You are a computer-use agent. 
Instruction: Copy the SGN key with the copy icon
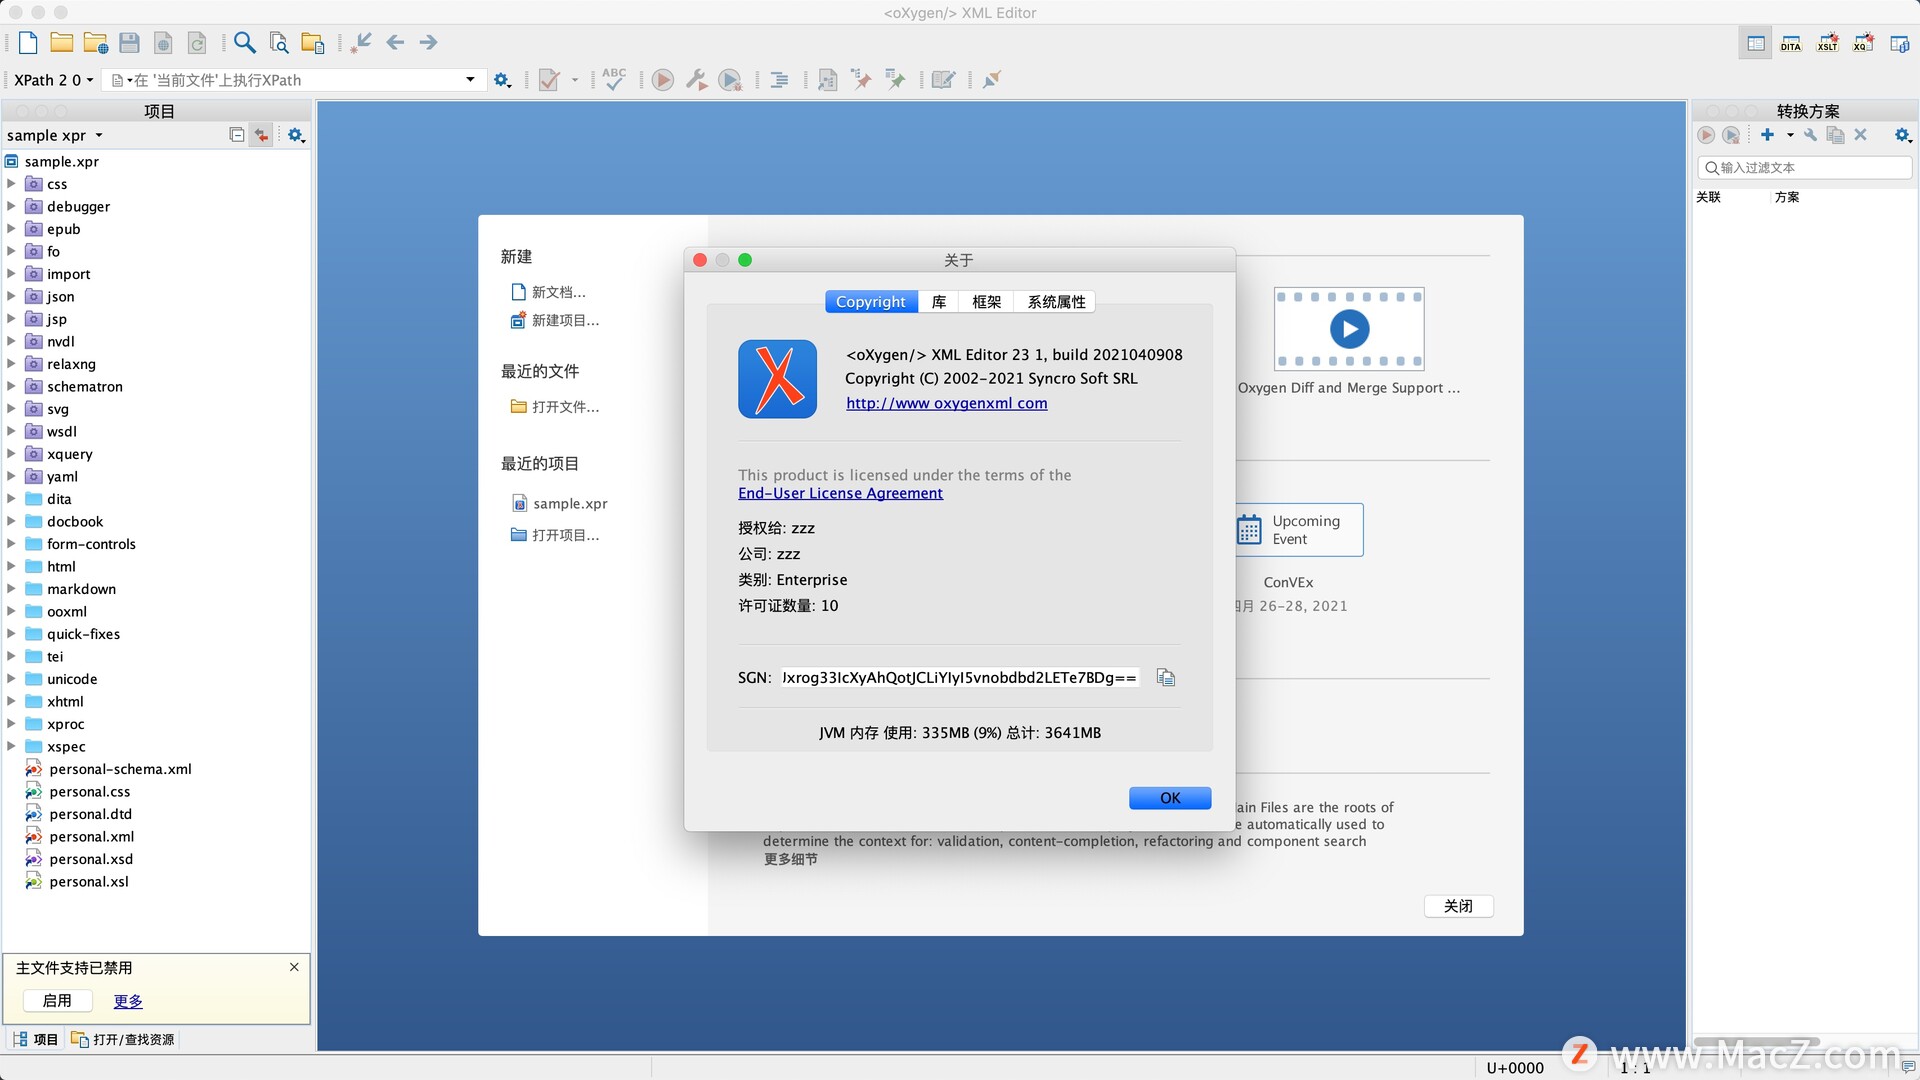point(1165,677)
